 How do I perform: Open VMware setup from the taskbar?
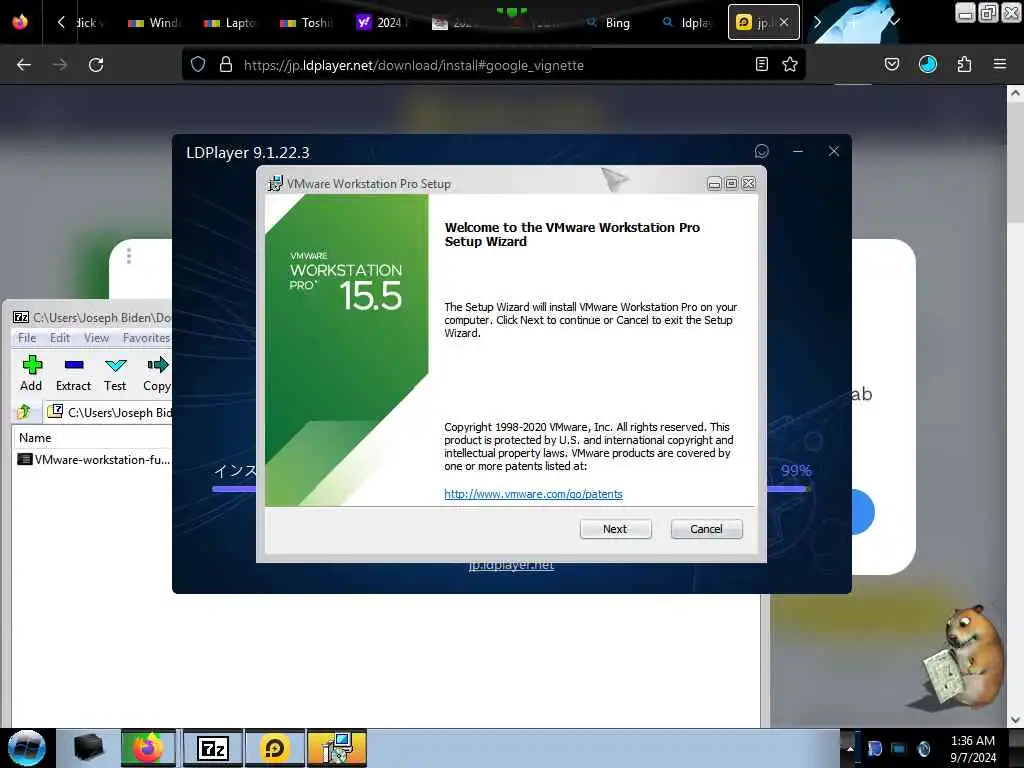(337, 748)
